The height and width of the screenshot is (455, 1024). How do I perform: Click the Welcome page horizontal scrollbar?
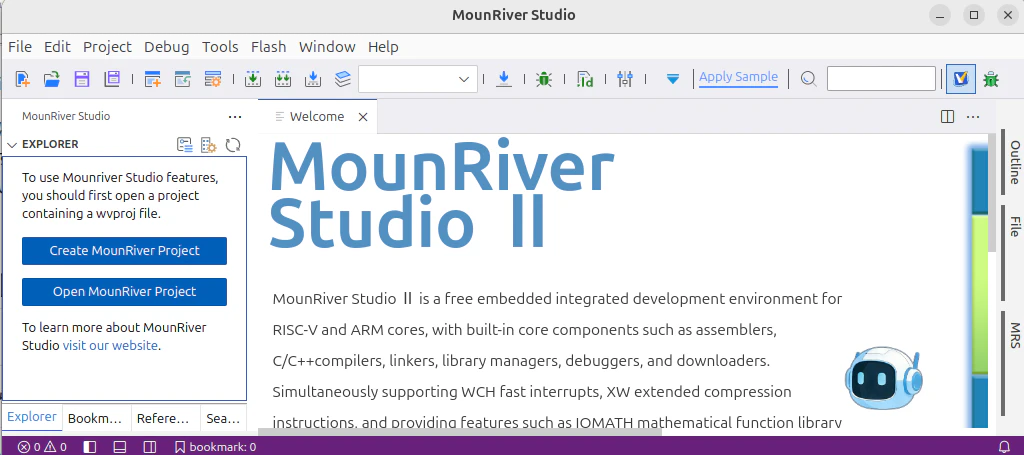(x=460, y=431)
